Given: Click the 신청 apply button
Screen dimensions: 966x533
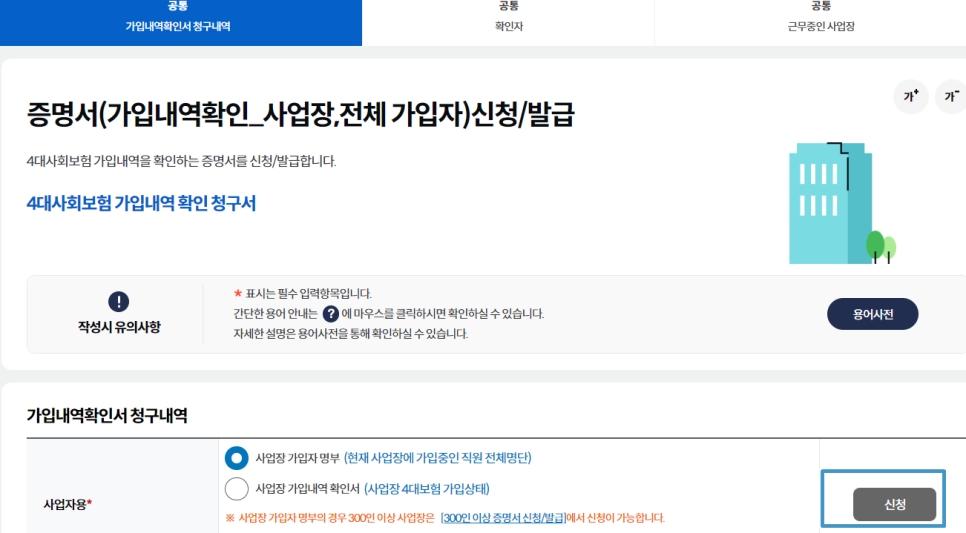Looking at the screenshot, I should (895, 504).
